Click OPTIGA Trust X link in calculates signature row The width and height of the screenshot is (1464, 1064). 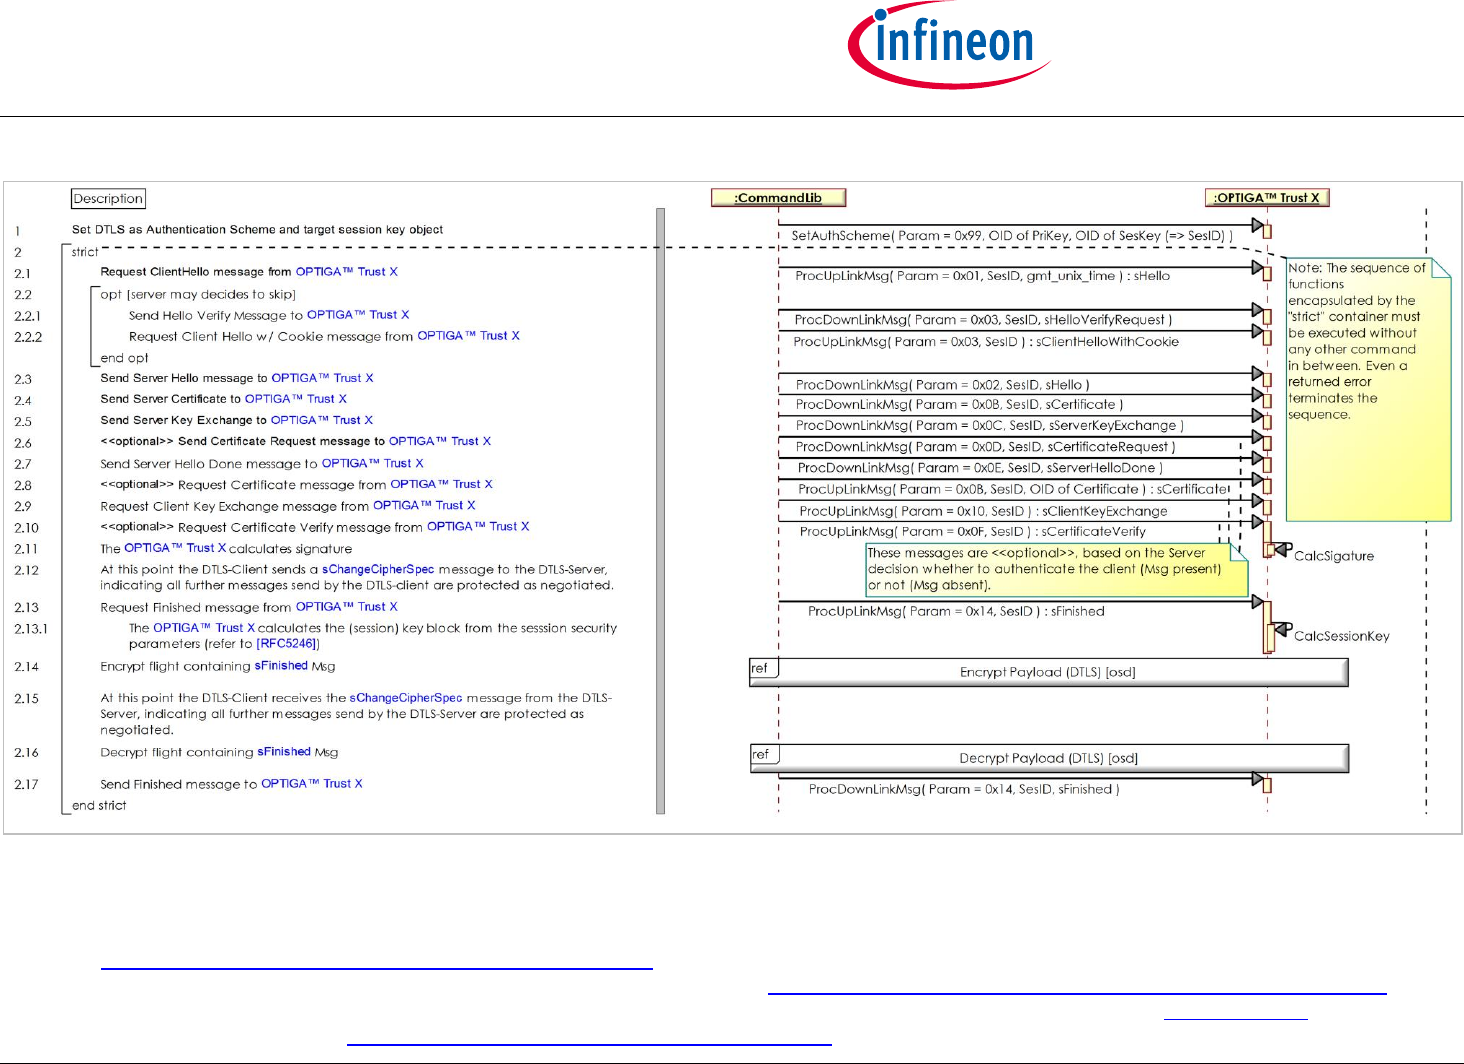[175, 548]
